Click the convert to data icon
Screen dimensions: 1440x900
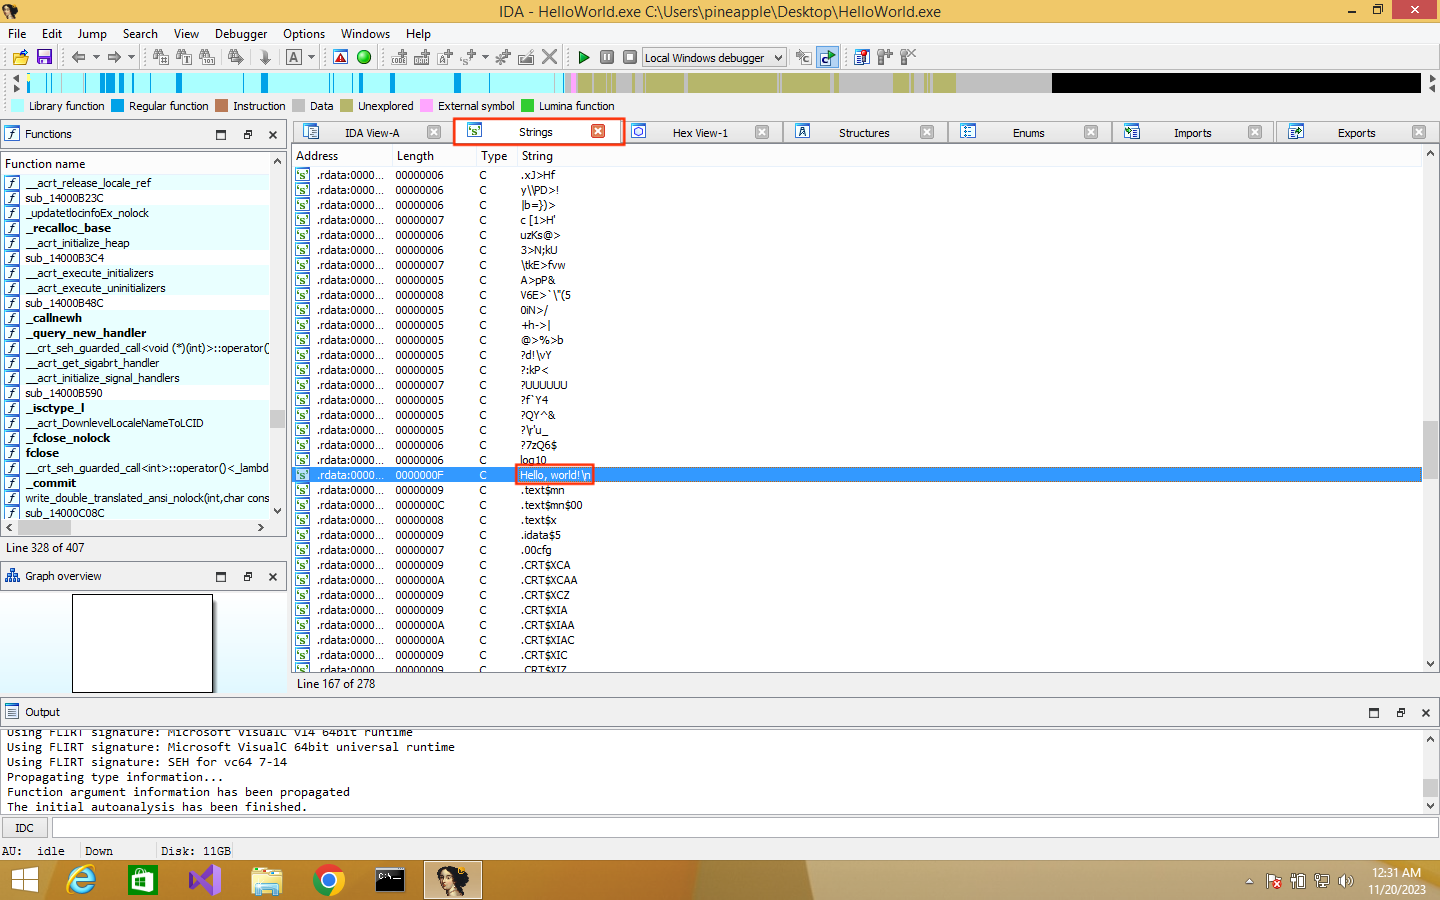[x=422, y=57]
